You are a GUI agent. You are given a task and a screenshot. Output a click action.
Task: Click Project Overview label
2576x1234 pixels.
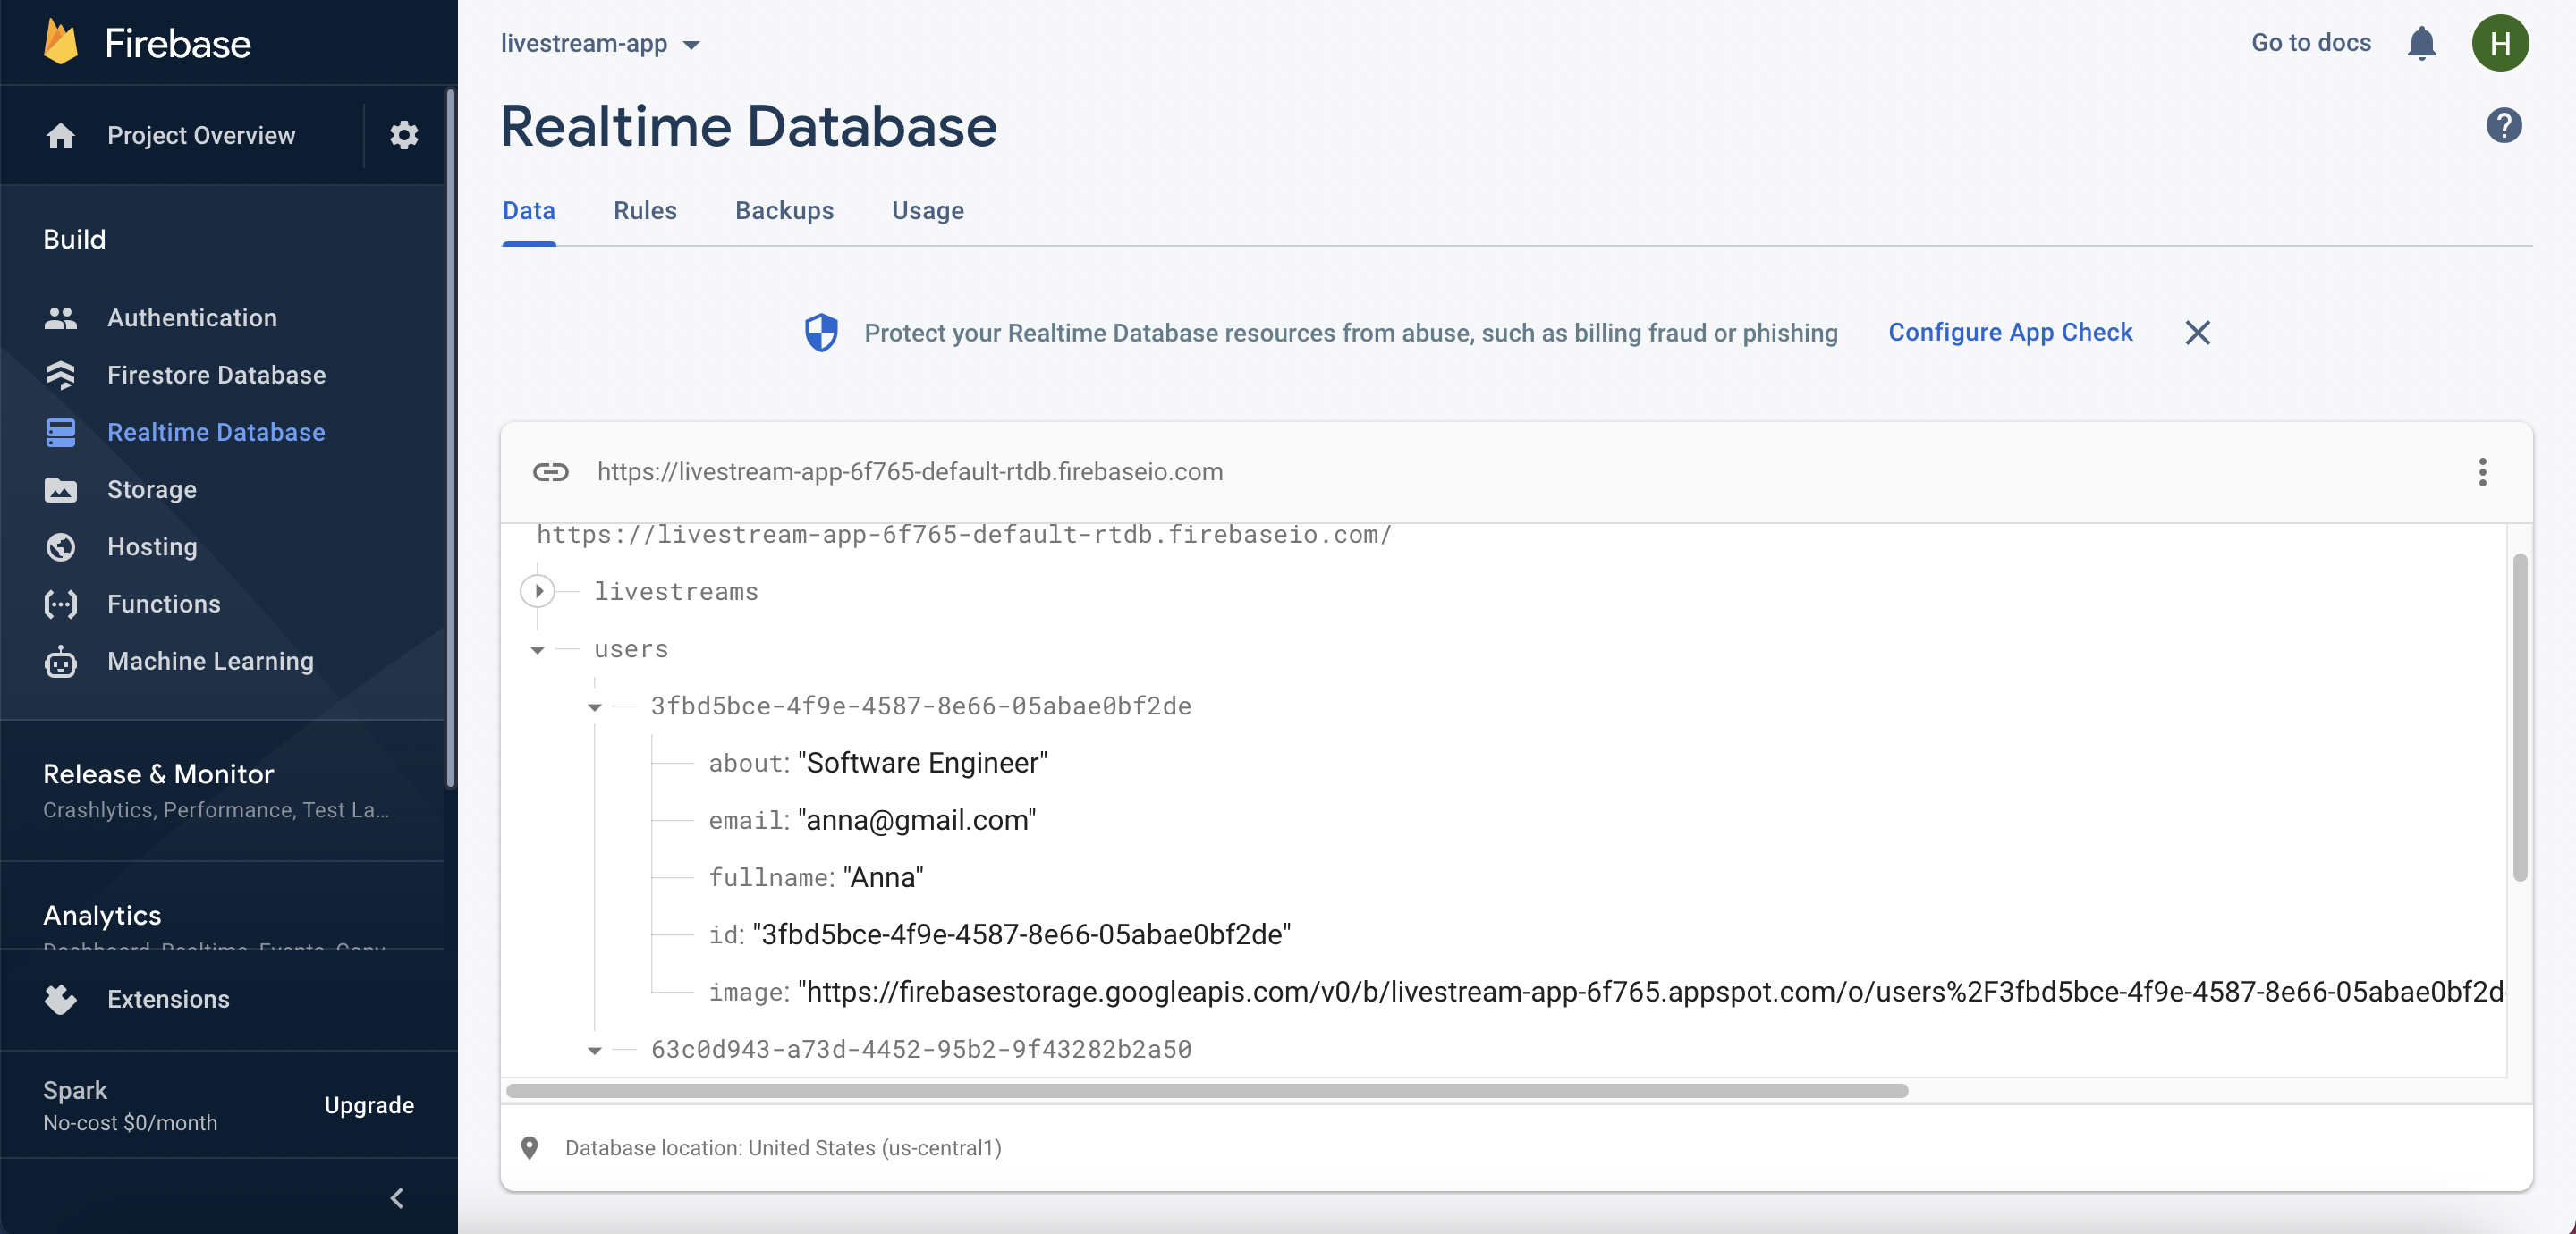(x=201, y=135)
